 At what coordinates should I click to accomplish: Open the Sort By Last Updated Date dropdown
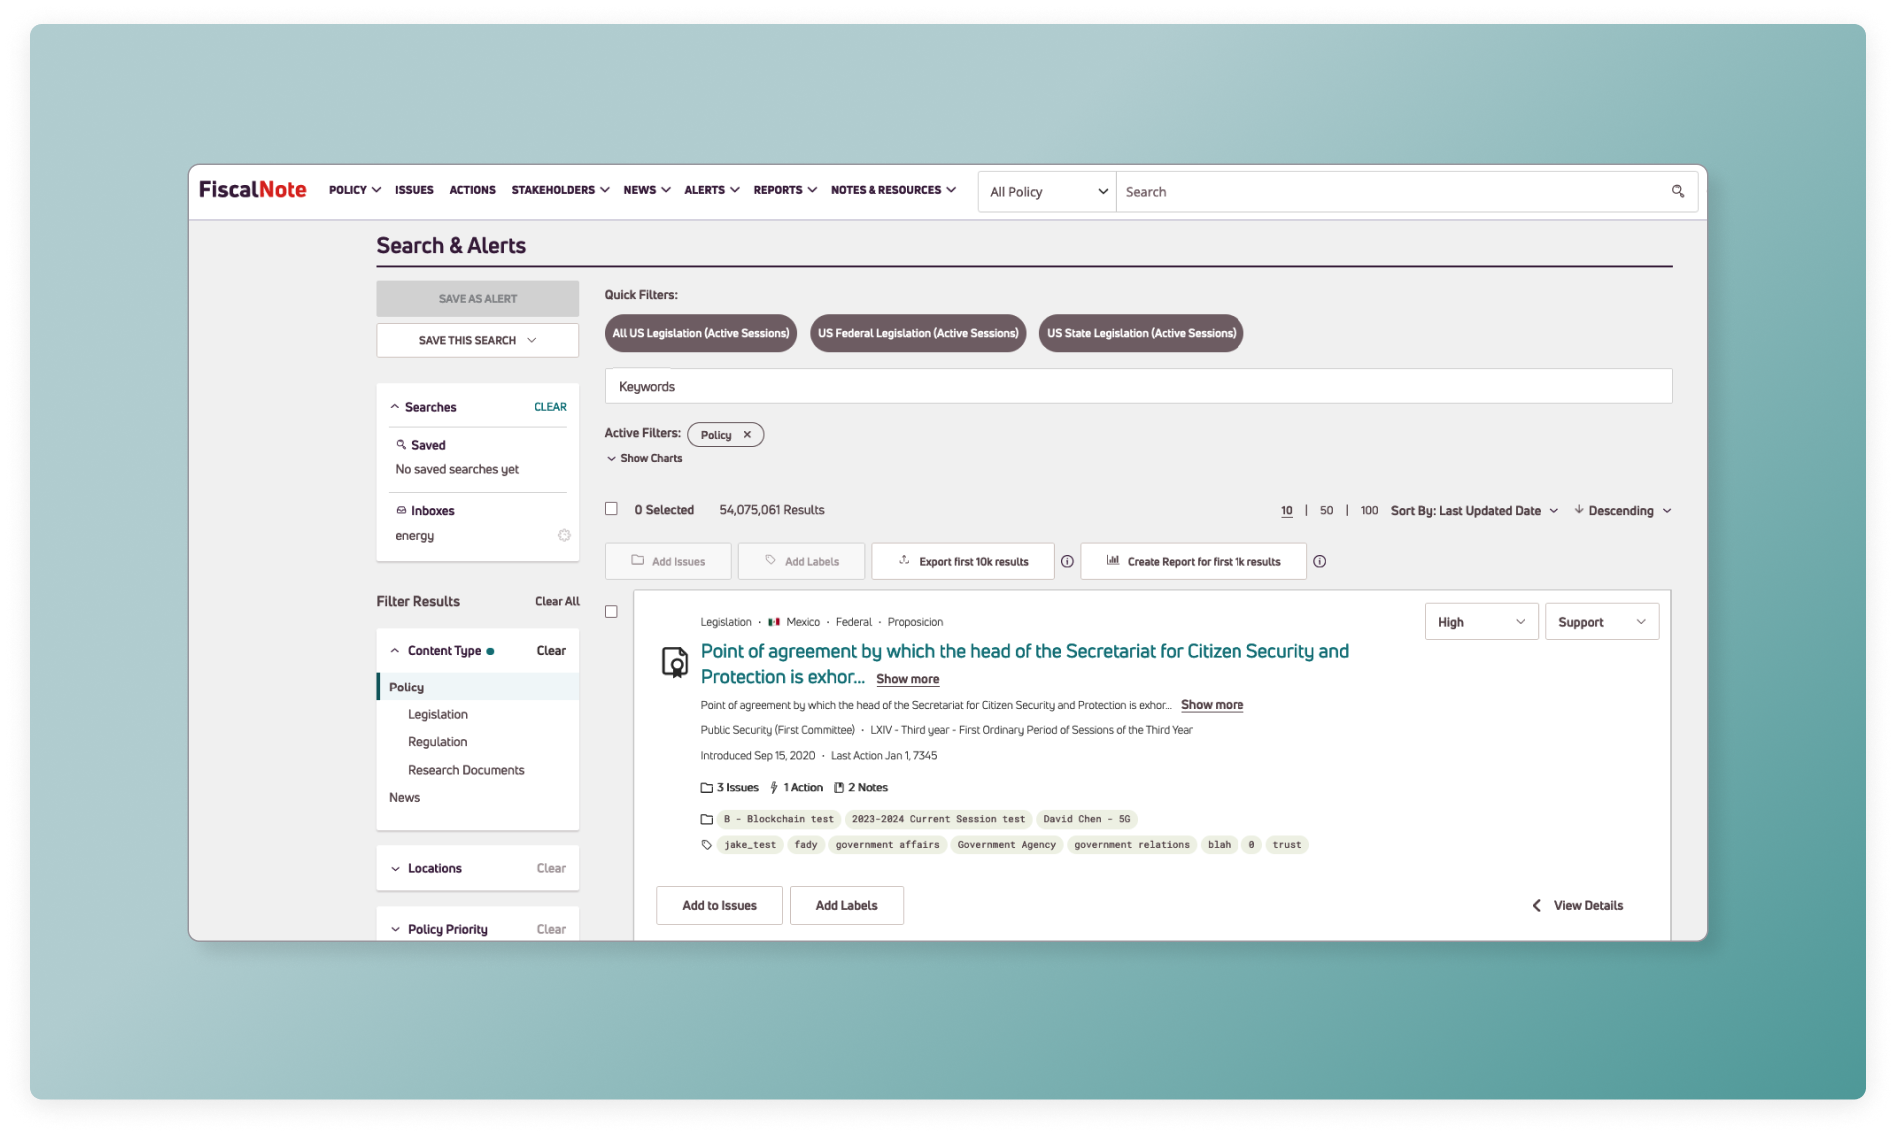[1473, 510]
